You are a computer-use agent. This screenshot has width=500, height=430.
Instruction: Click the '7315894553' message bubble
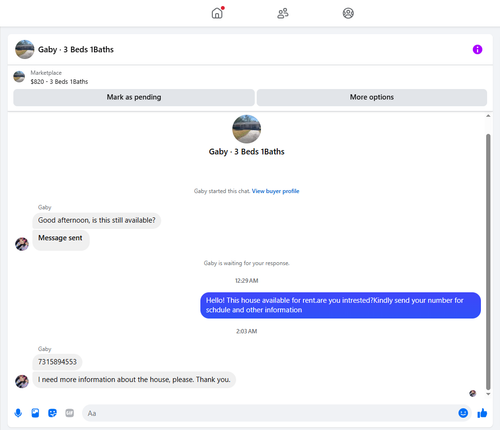pos(57,362)
